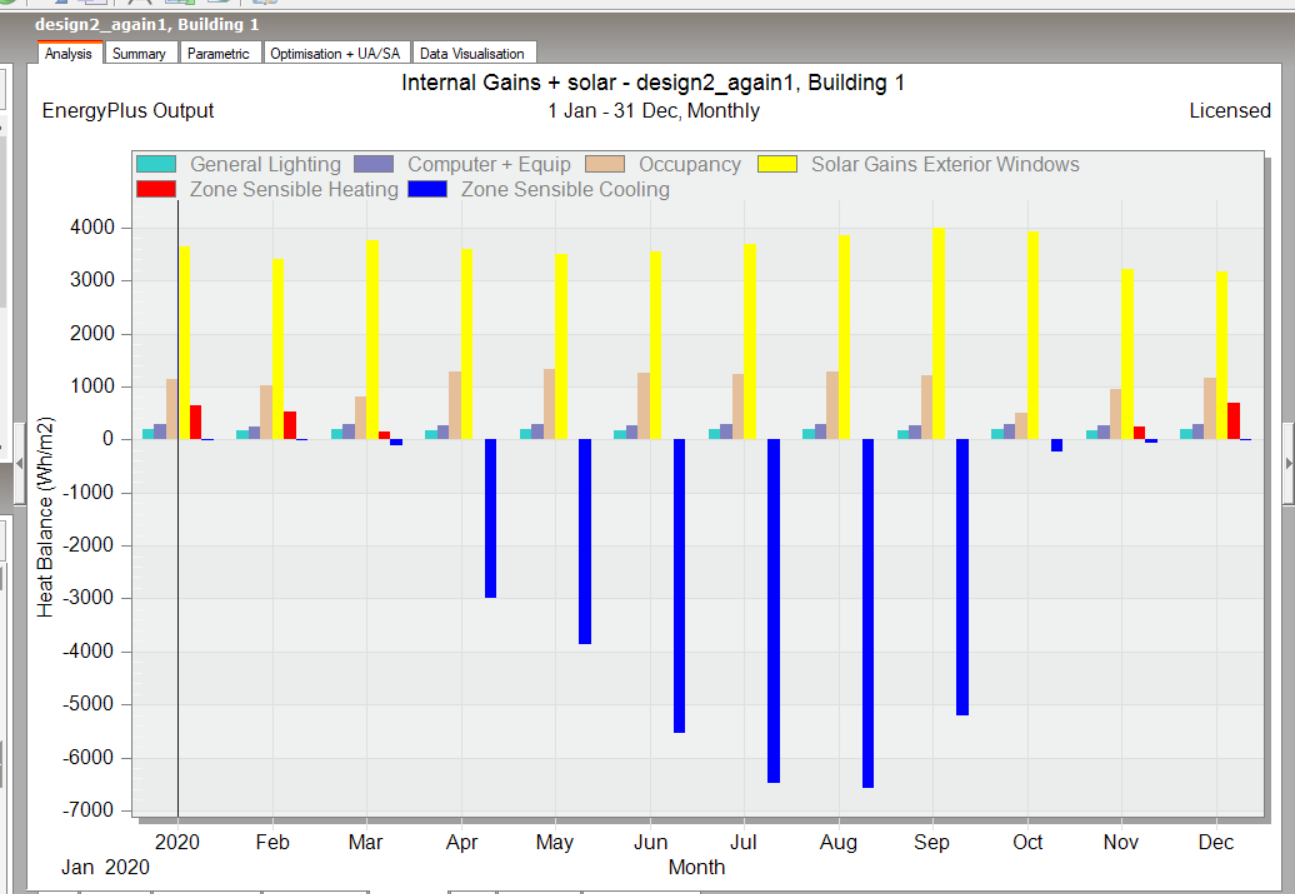Select the Optimisation + UA/SA tab
Screen dimensions: 1295x894
[x=335, y=53]
